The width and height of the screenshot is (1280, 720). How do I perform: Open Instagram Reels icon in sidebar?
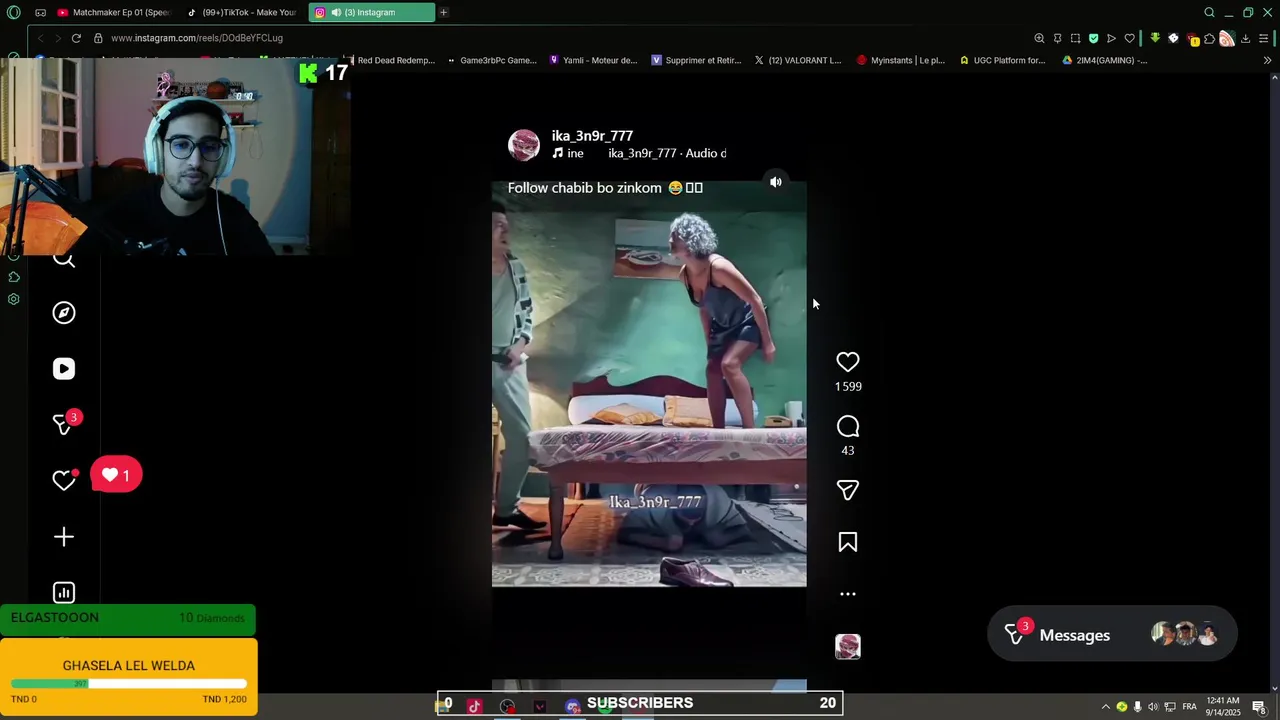point(64,369)
